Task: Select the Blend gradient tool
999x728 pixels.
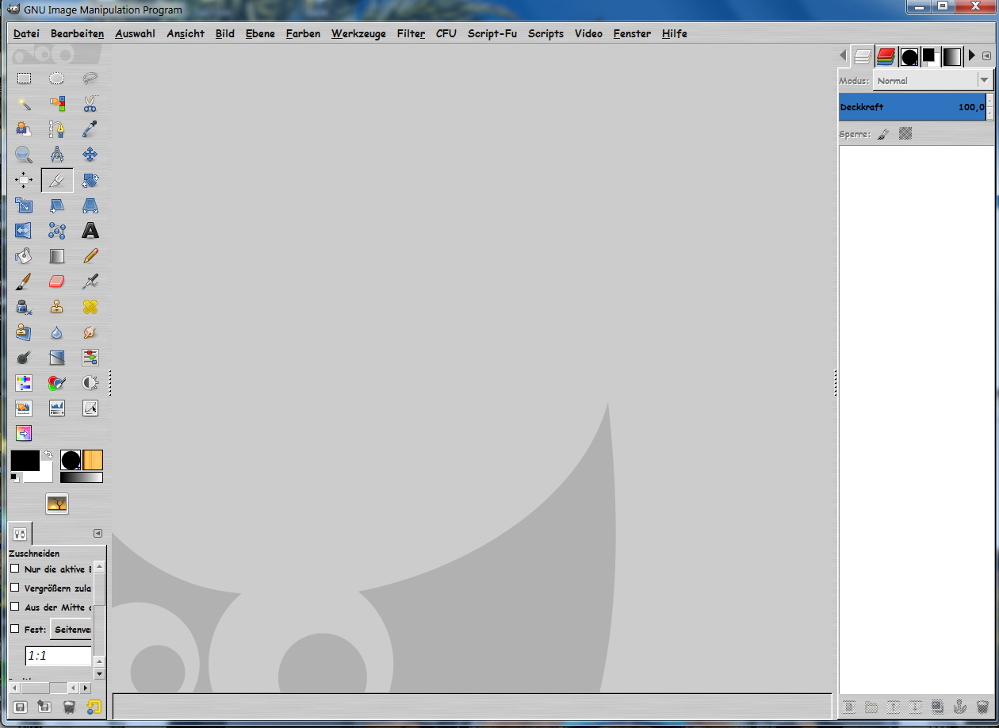Action: pos(57,256)
